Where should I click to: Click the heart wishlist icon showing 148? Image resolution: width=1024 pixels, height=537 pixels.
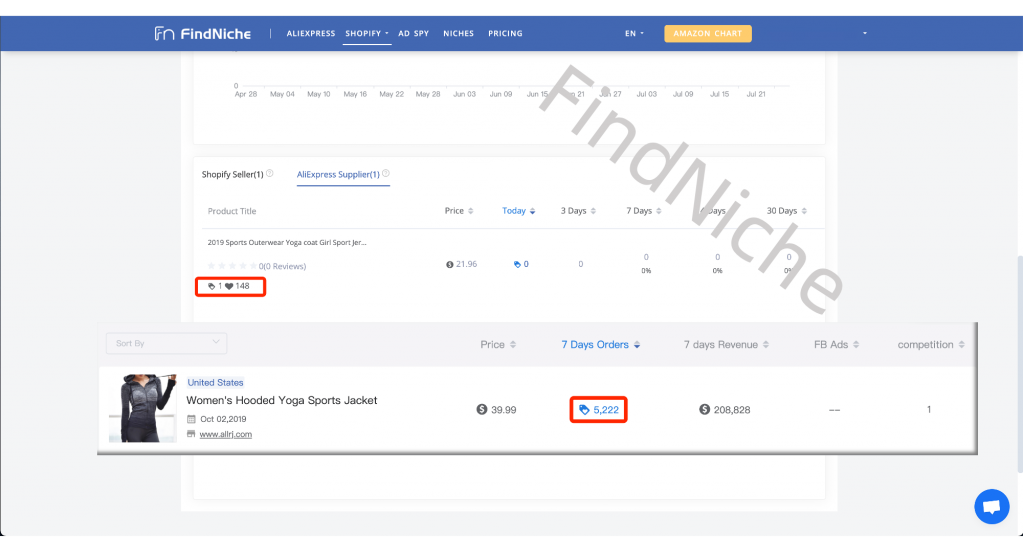click(x=229, y=286)
